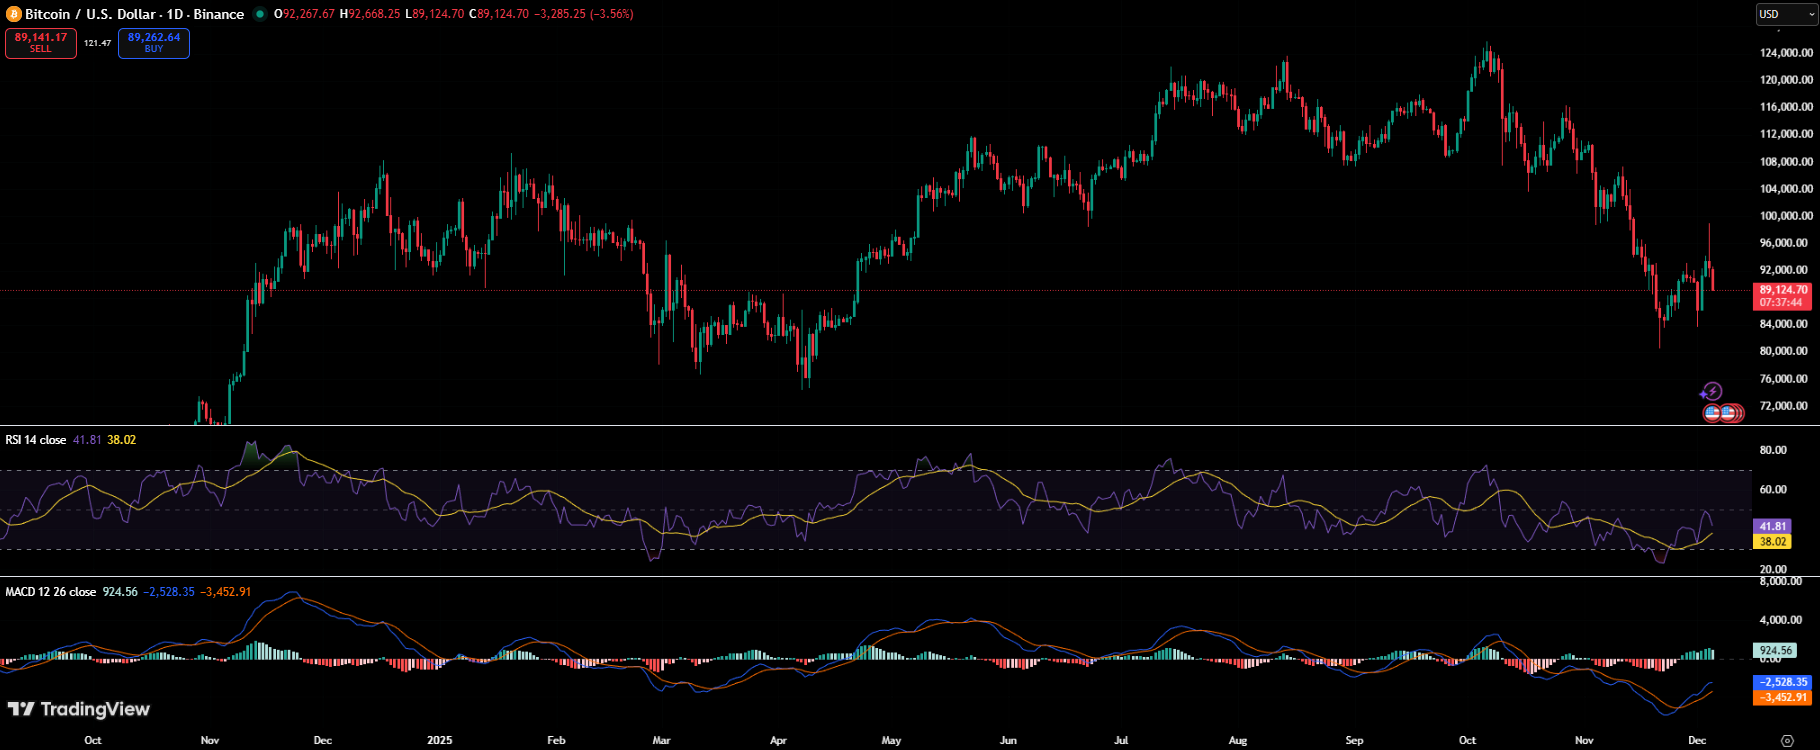This screenshot has height=750, width=1820.
Task: Click the RSI value tag 41.81
Action: (1773, 526)
